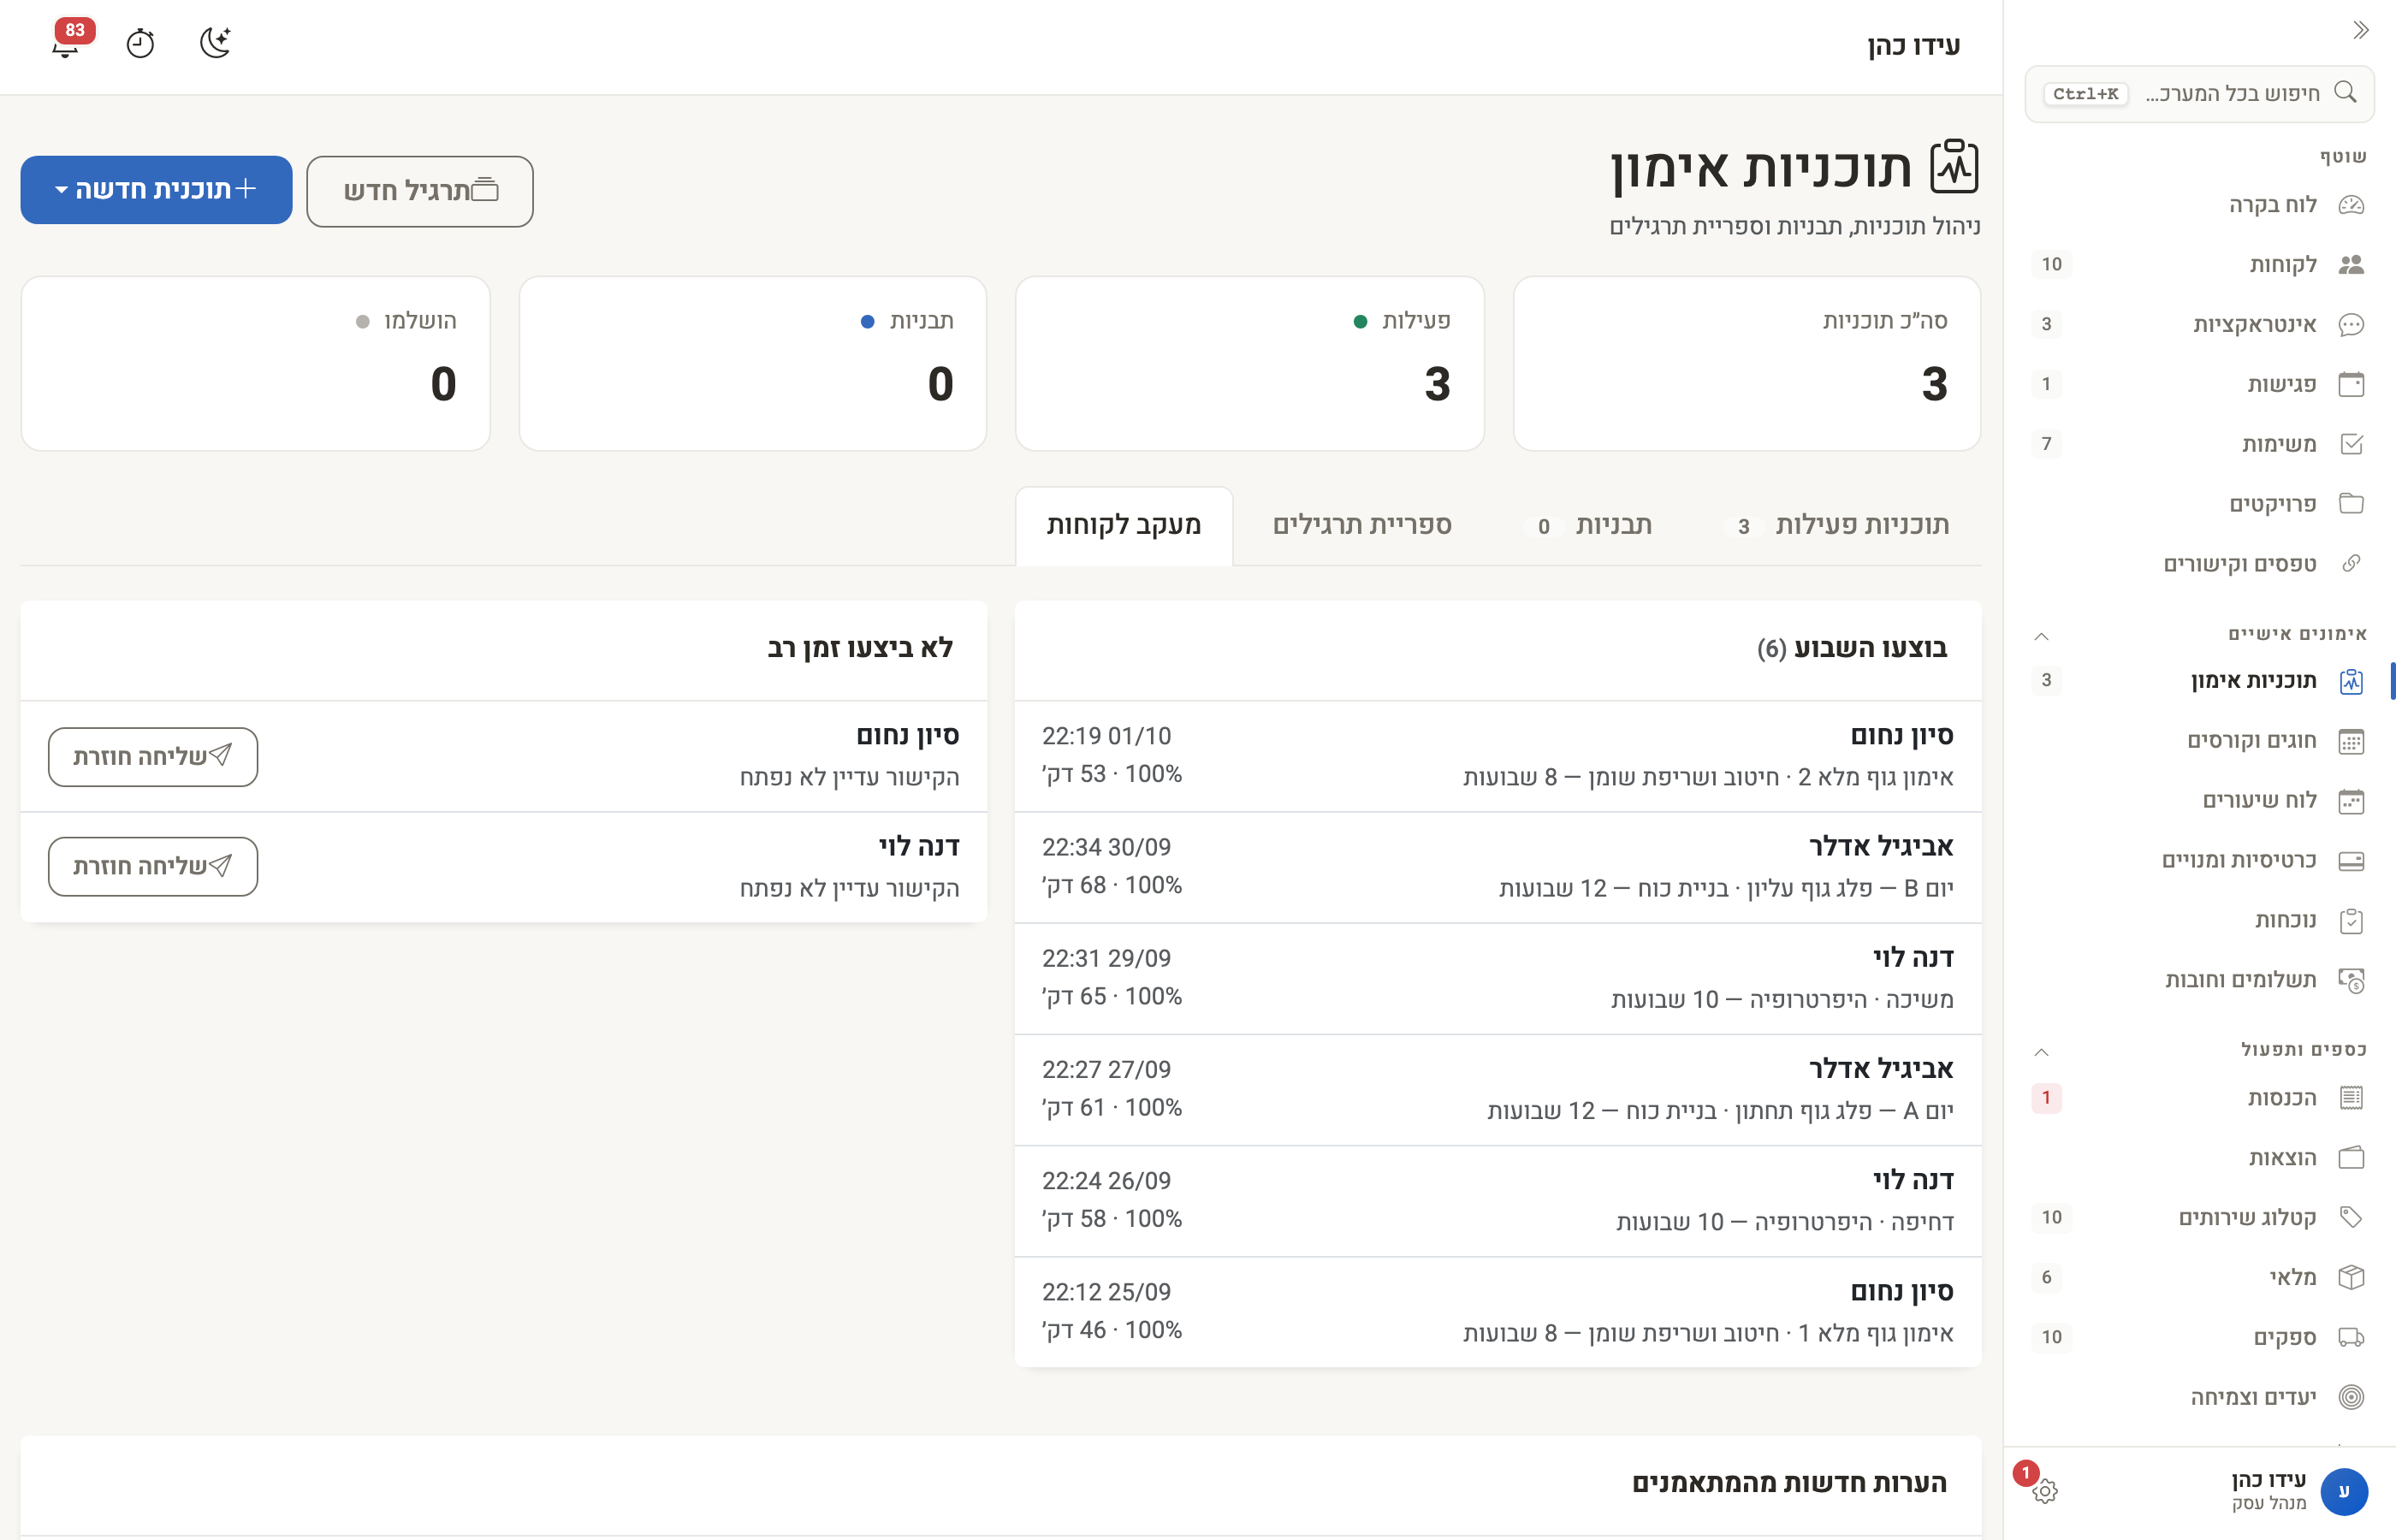This screenshot has height=1540, width=2396.
Task: Open settings gear with red badge
Action: point(2044,1491)
